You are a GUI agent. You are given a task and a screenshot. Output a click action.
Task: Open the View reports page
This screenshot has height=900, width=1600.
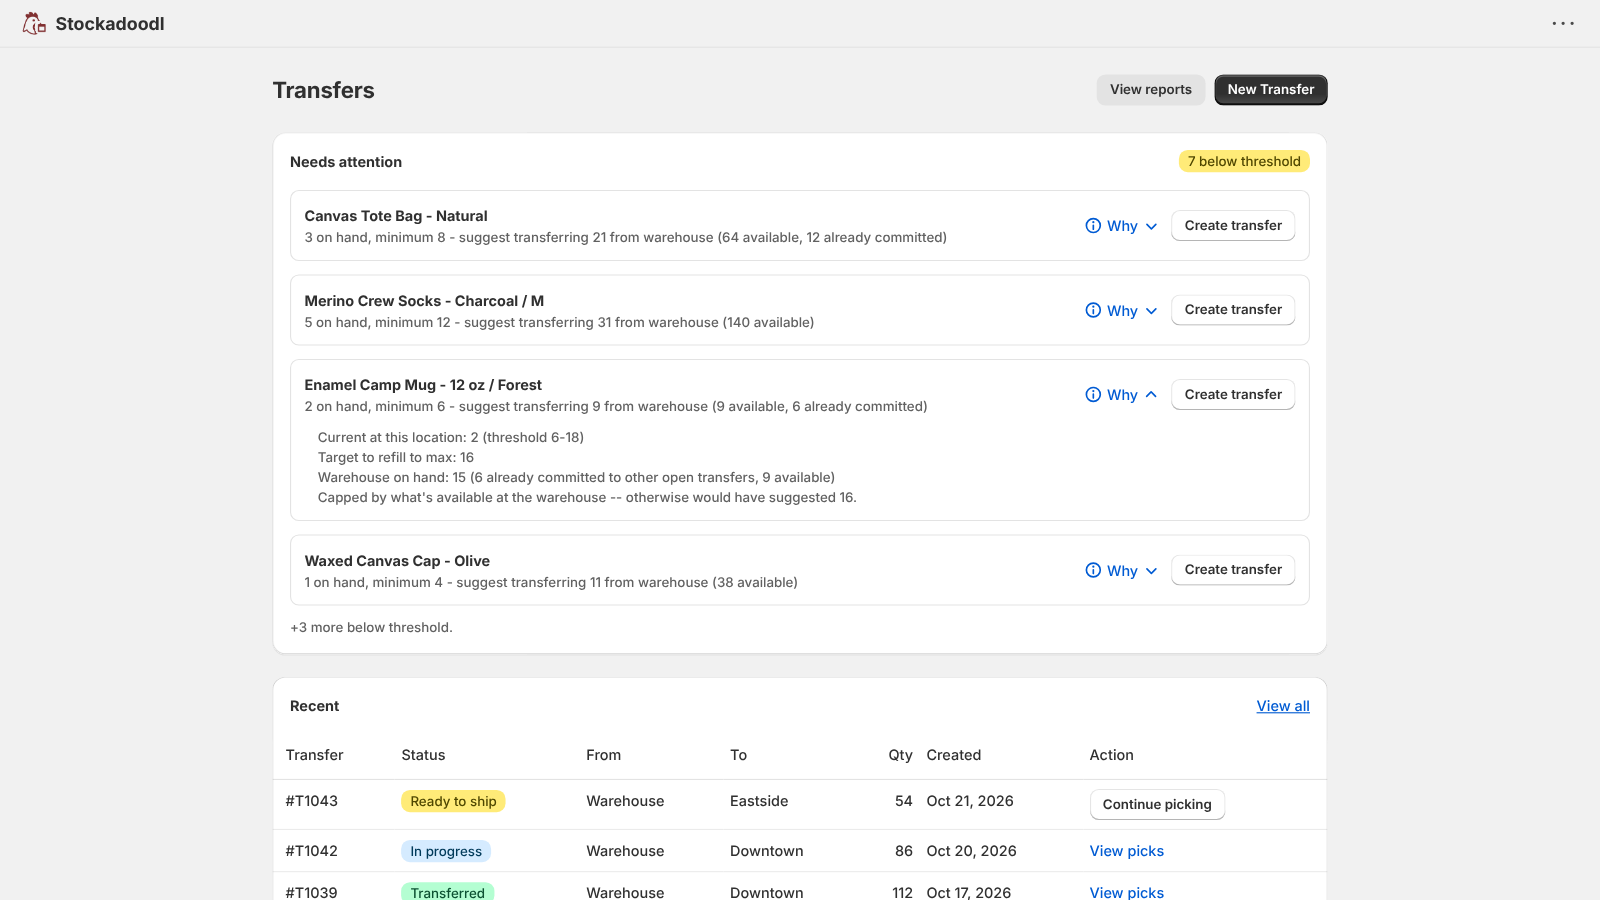(1151, 90)
